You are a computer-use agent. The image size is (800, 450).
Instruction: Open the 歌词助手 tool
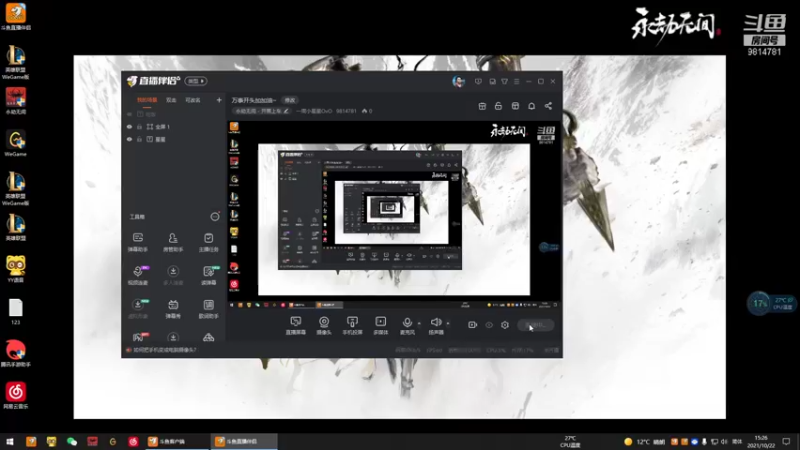[x=208, y=309]
